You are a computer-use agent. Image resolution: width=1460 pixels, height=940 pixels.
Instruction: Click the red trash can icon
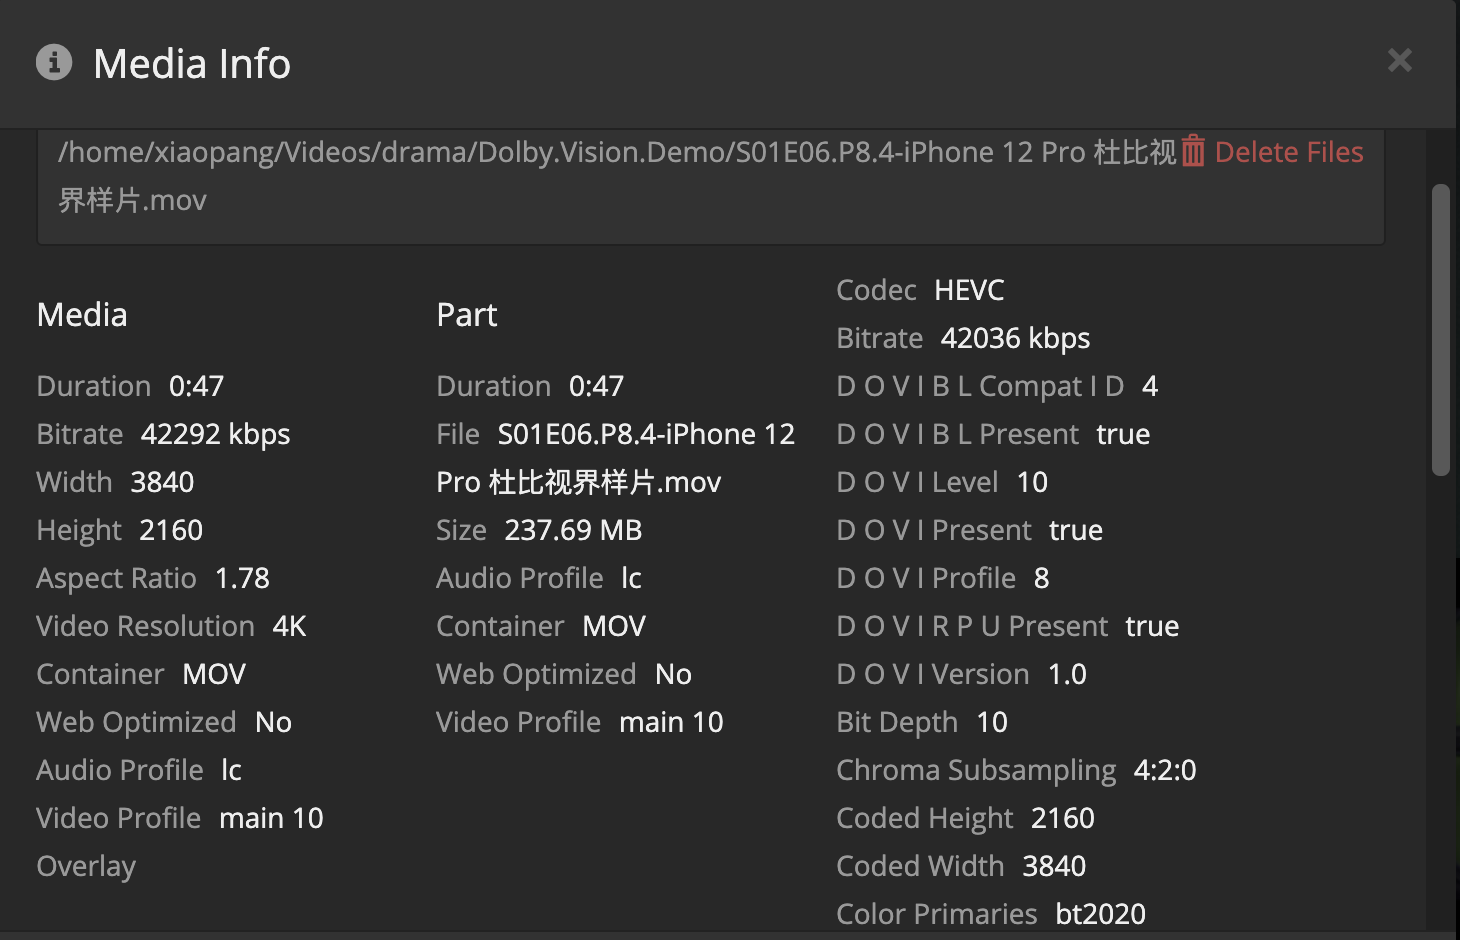1192,151
